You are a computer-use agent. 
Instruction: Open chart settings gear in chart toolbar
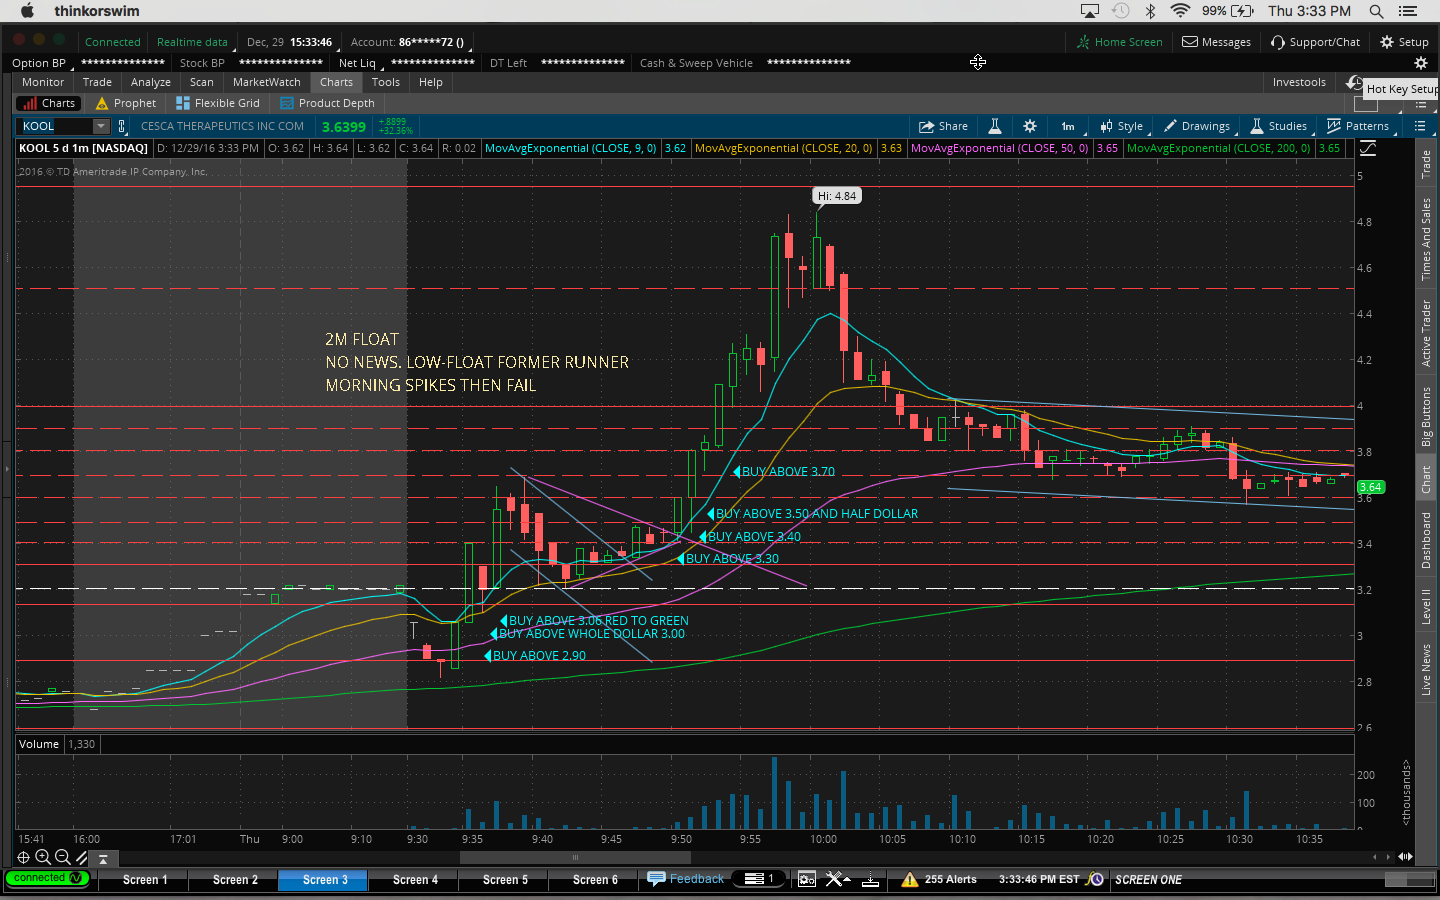(x=1030, y=126)
